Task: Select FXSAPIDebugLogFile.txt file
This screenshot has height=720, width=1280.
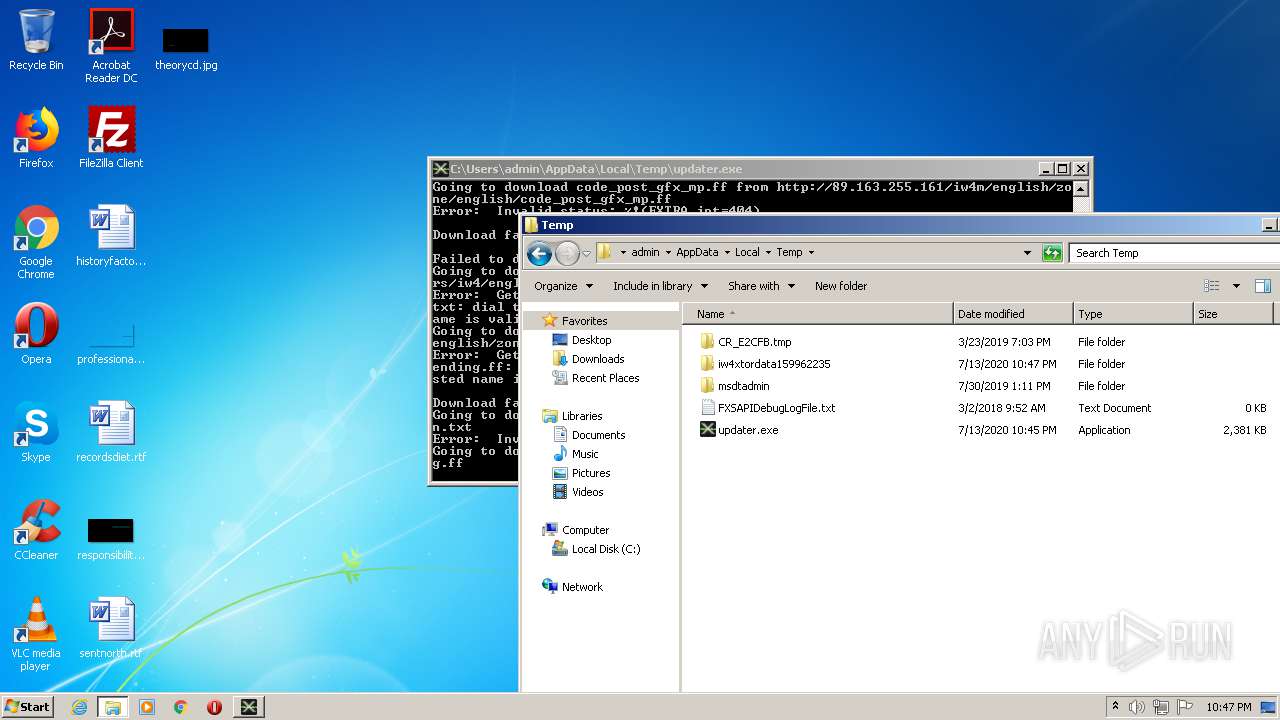Action: point(776,408)
